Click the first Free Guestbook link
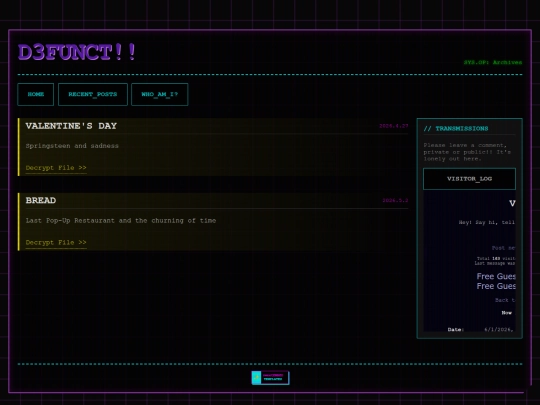Viewport: 540px width, 405px height. point(496,276)
